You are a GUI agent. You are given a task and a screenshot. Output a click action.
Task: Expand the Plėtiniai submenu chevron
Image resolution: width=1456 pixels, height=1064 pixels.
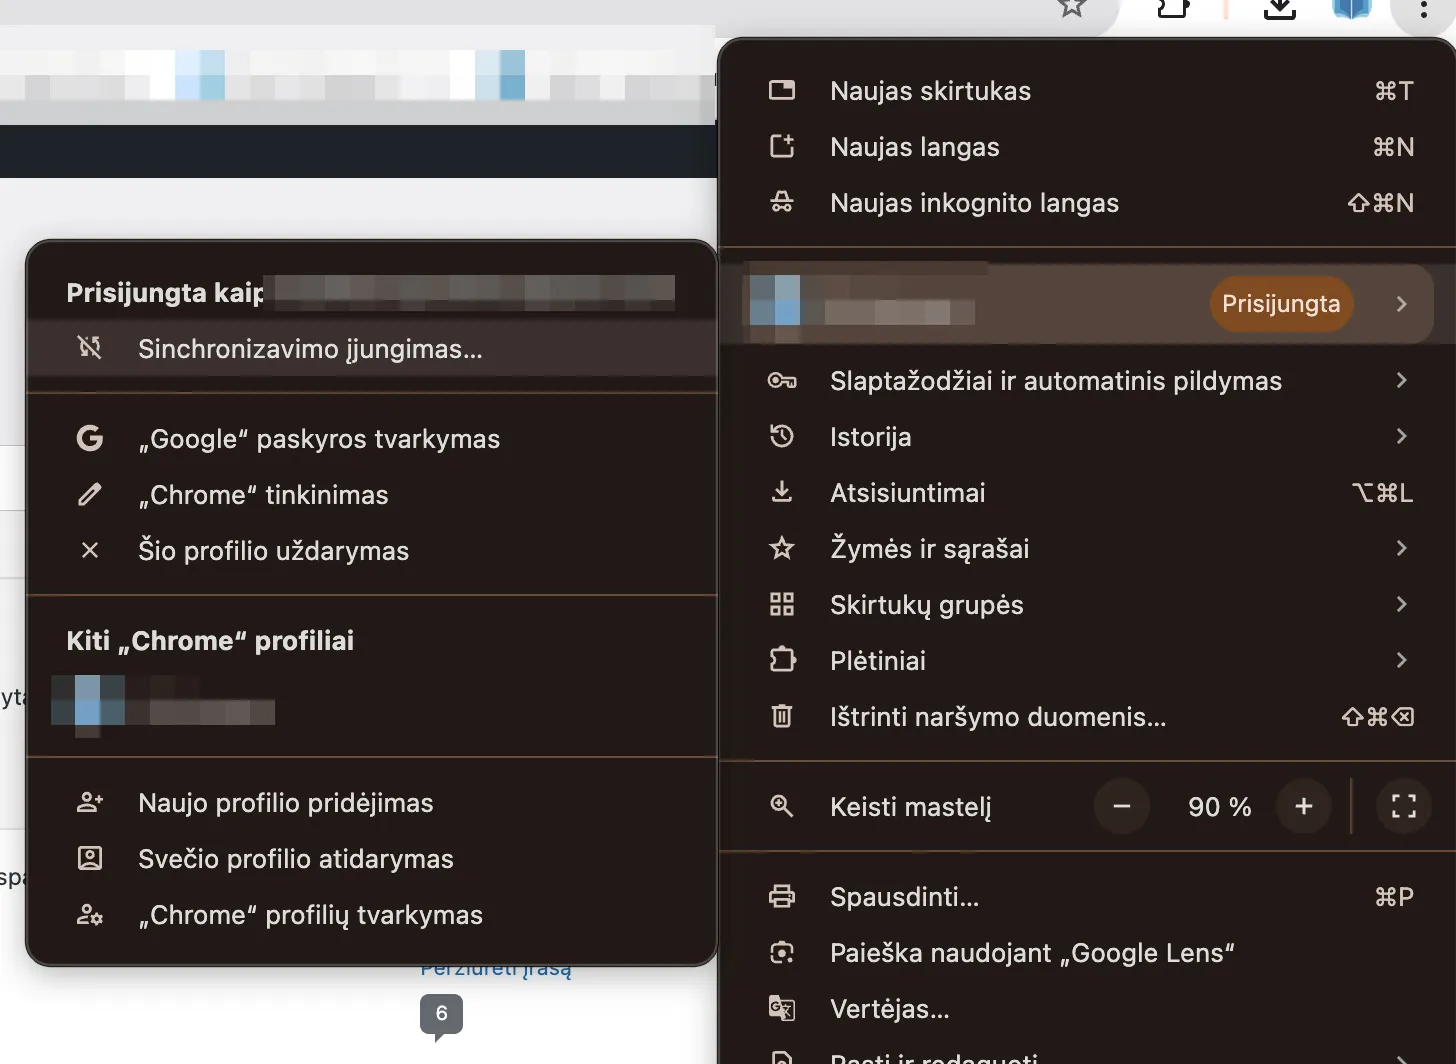[1401, 661]
